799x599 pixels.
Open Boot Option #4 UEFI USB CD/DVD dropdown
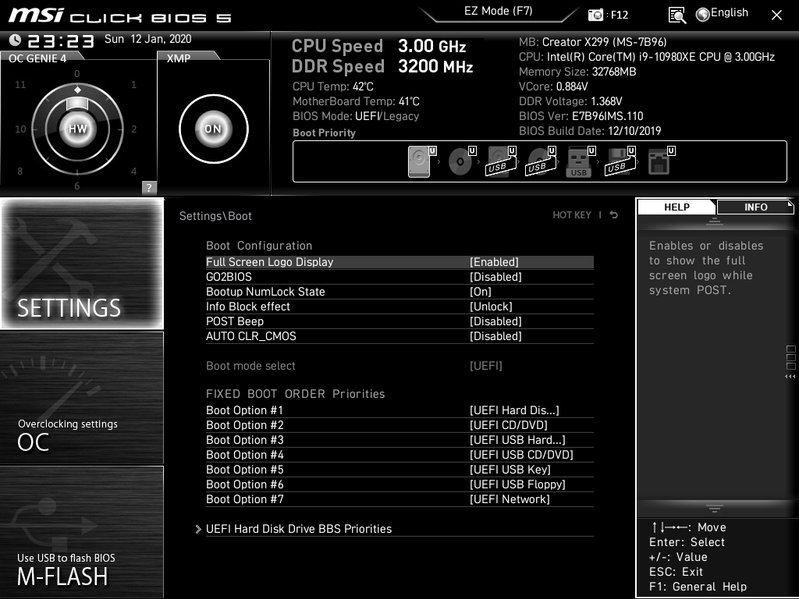click(x=521, y=454)
